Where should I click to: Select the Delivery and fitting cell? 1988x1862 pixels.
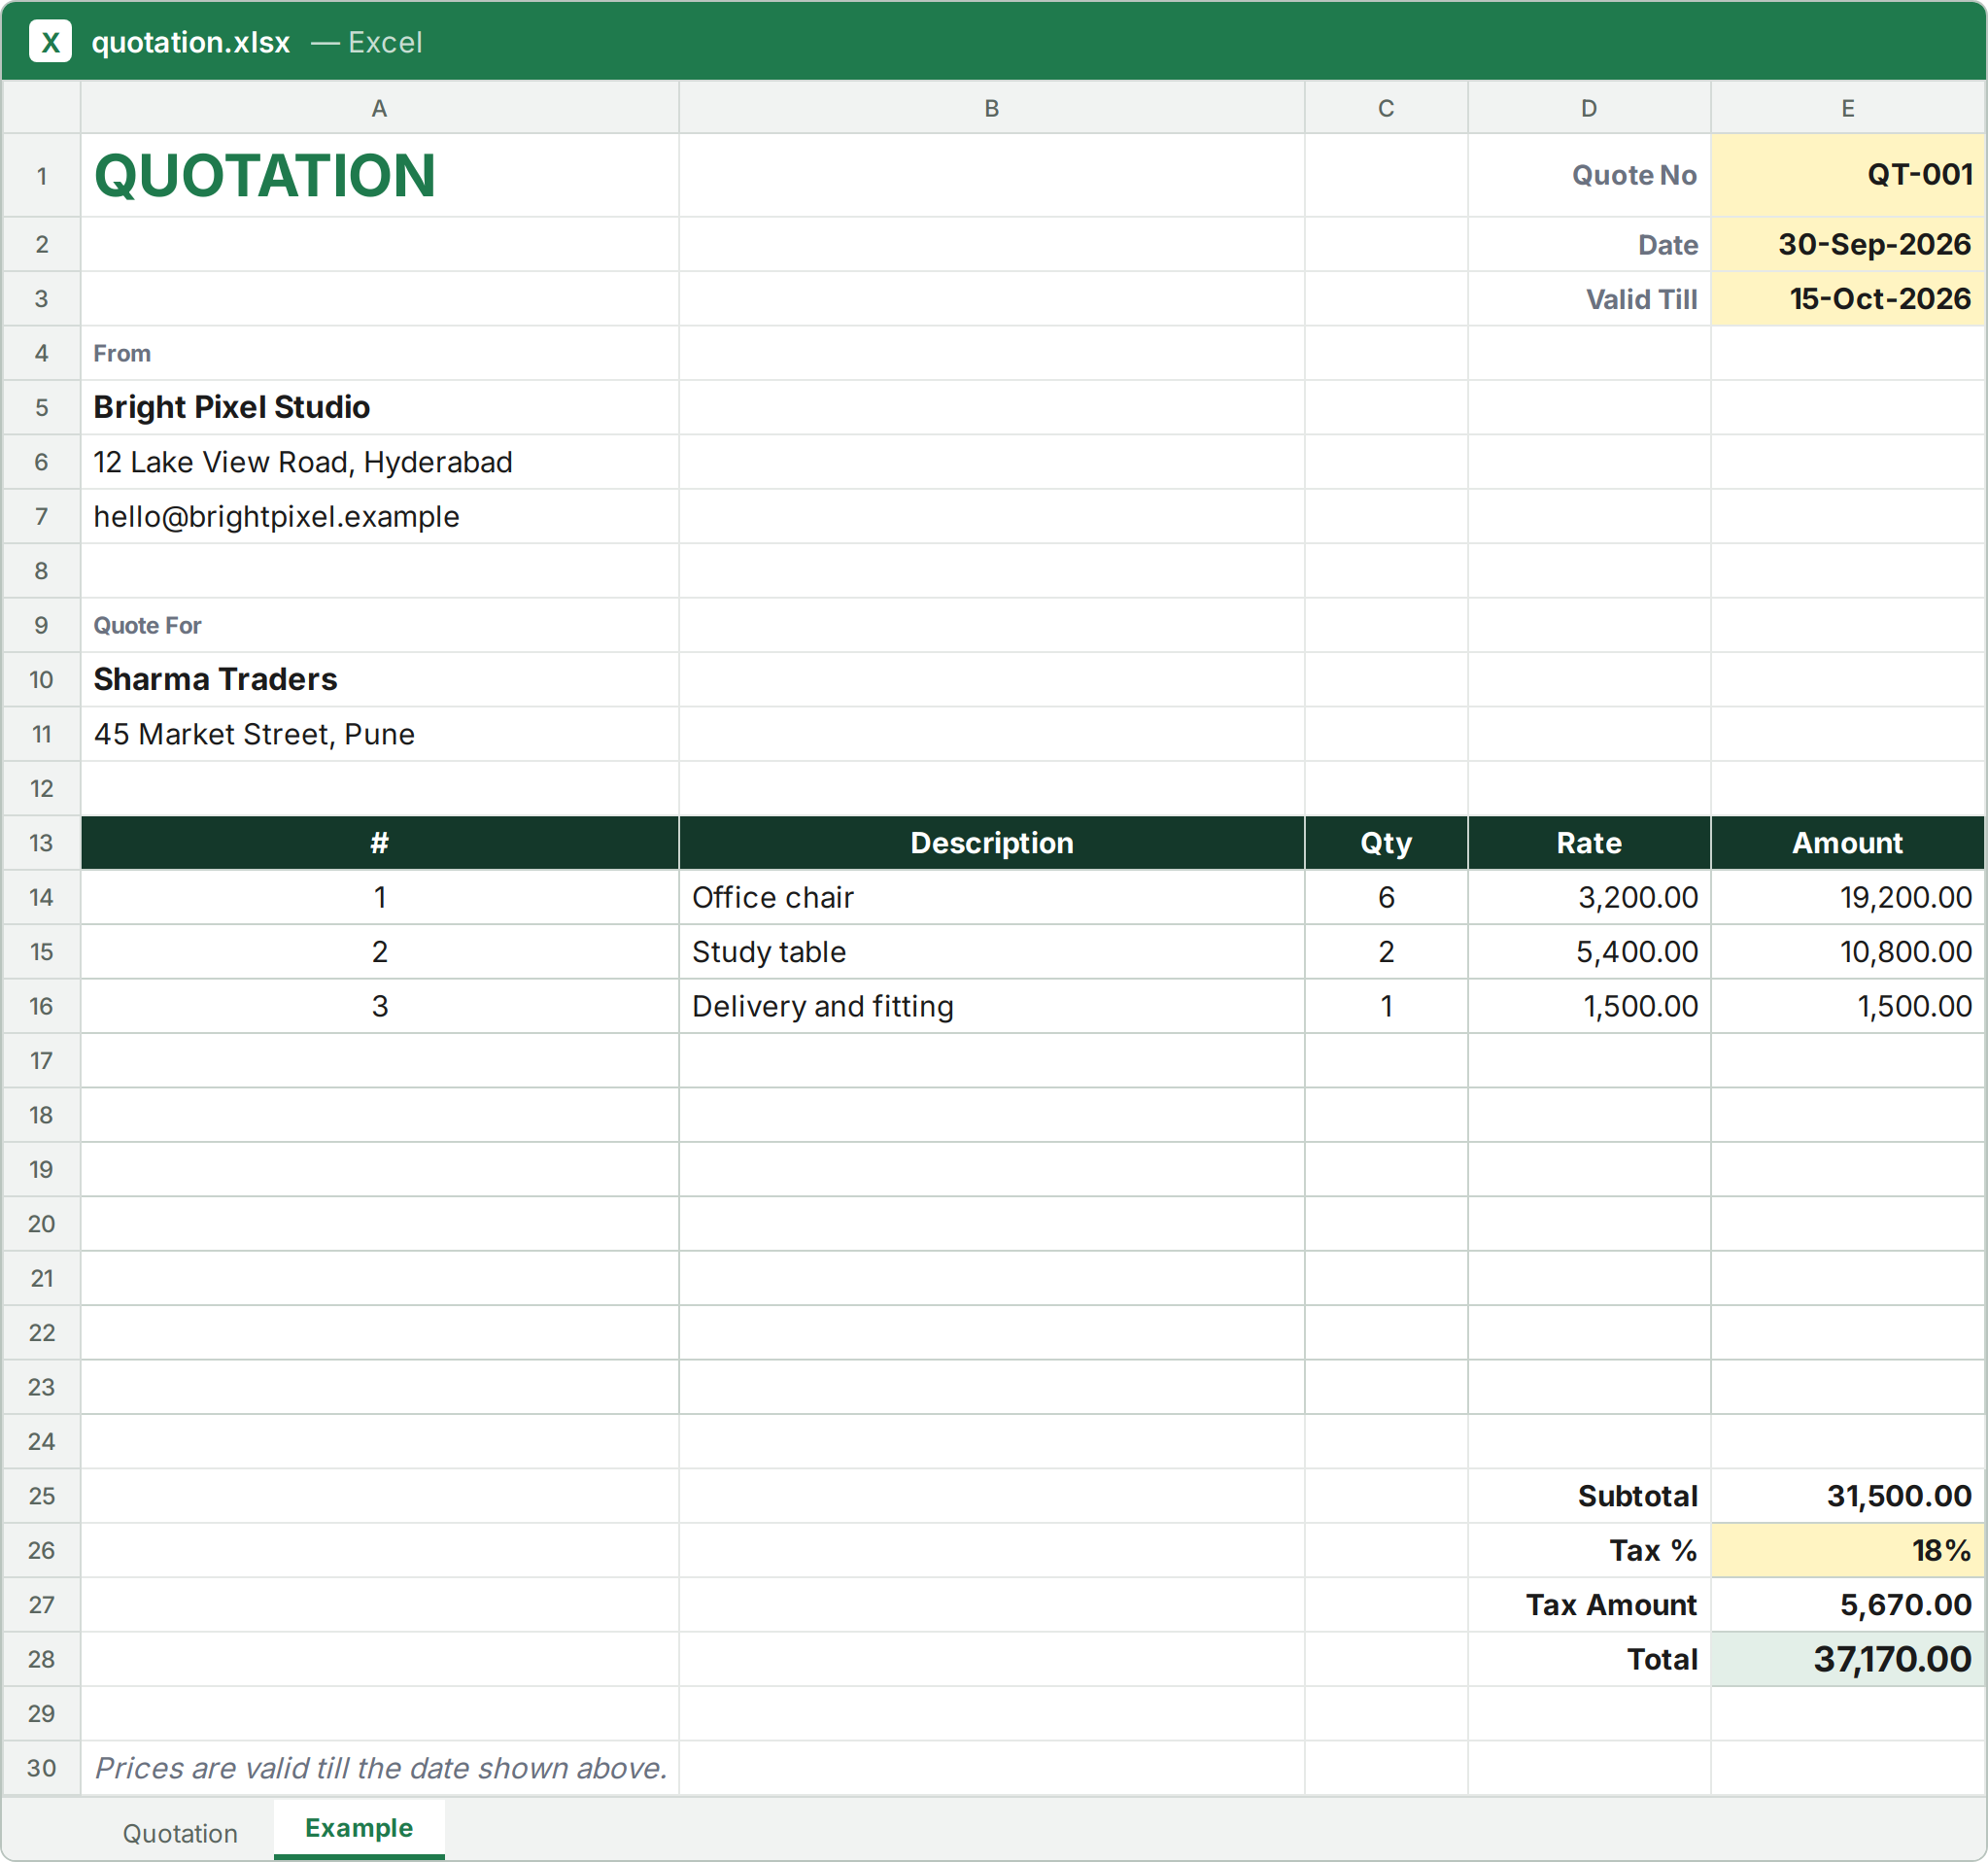[992, 1006]
